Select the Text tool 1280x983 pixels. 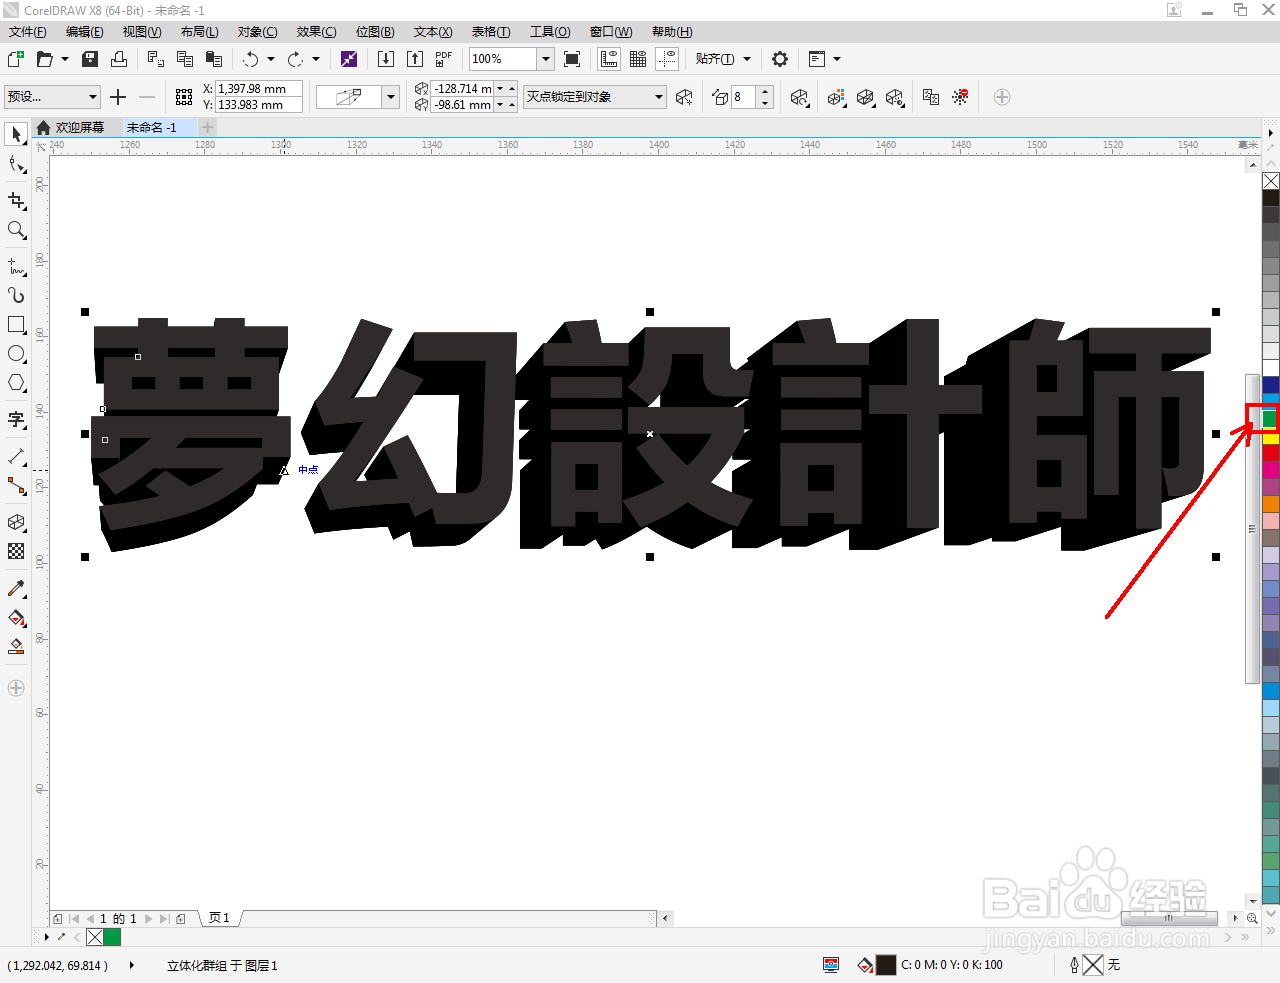(x=16, y=419)
